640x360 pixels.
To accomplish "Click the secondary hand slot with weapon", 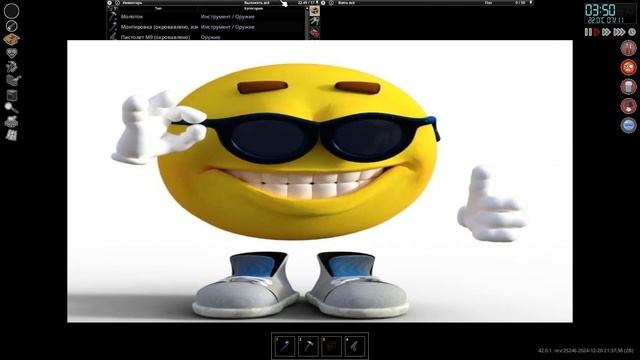I will [x=11, y=26].
